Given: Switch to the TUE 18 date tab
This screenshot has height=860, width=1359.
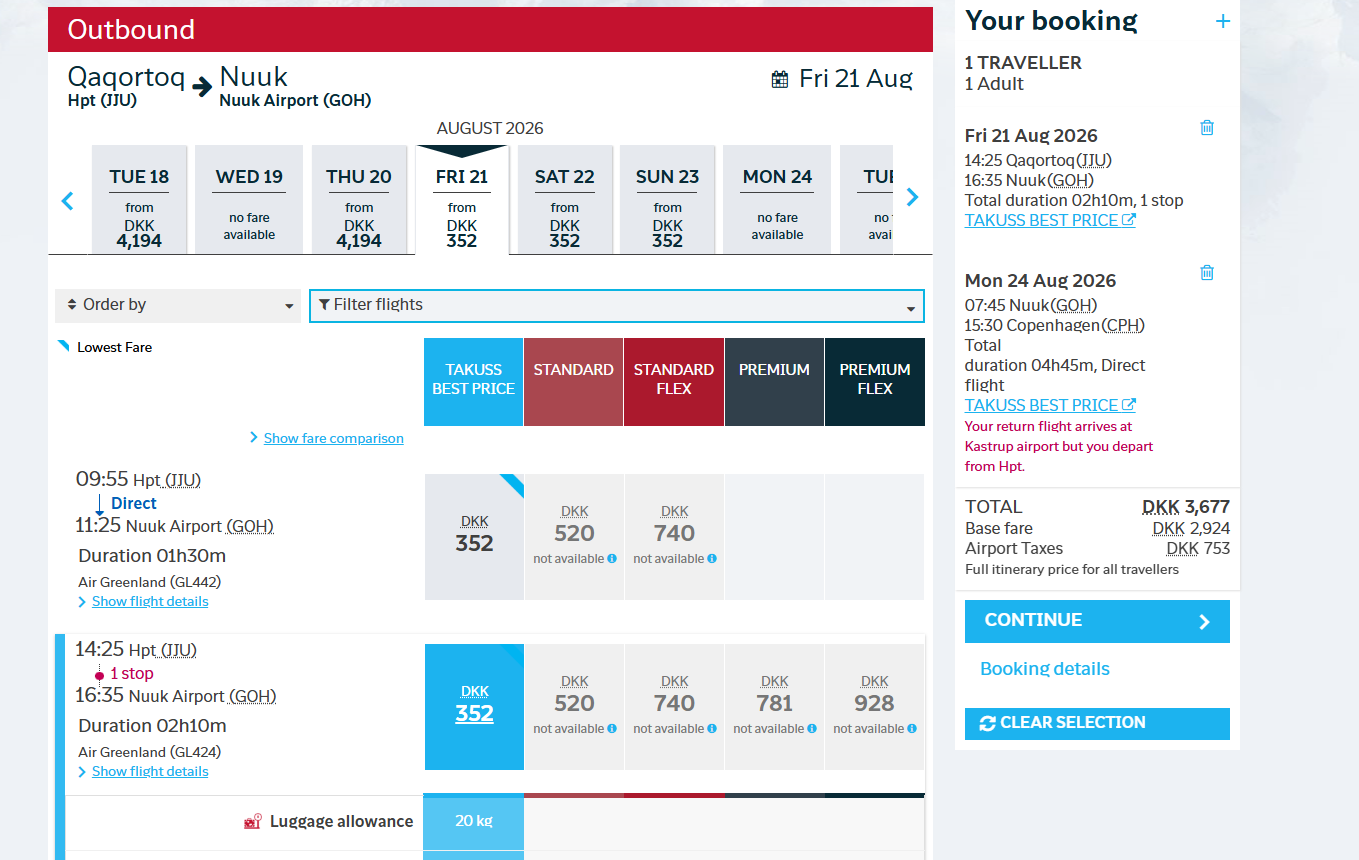Looking at the screenshot, I should tap(139, 208).
